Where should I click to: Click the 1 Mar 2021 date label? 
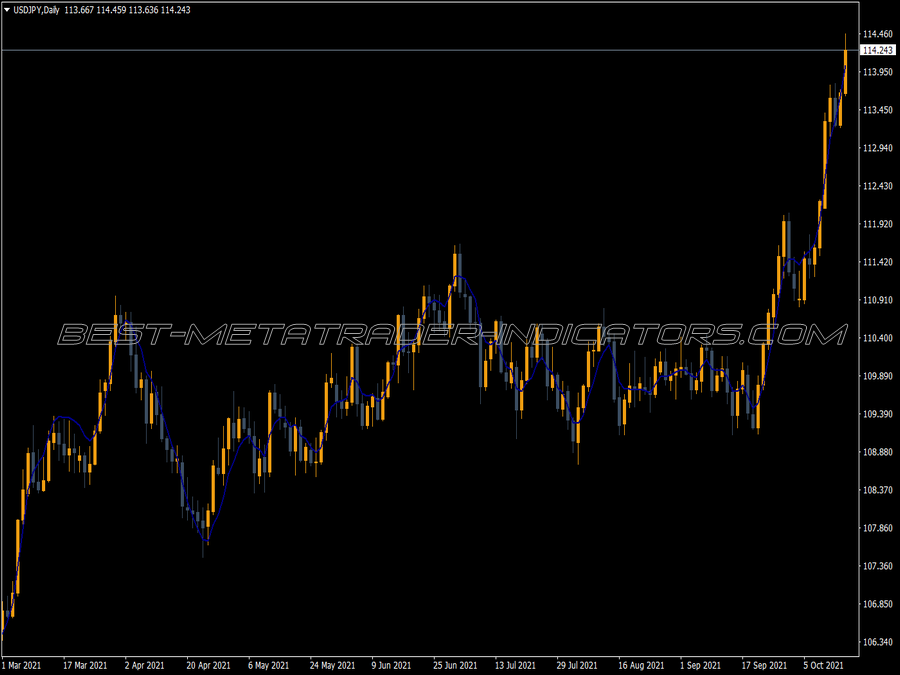tap(23, 662)
